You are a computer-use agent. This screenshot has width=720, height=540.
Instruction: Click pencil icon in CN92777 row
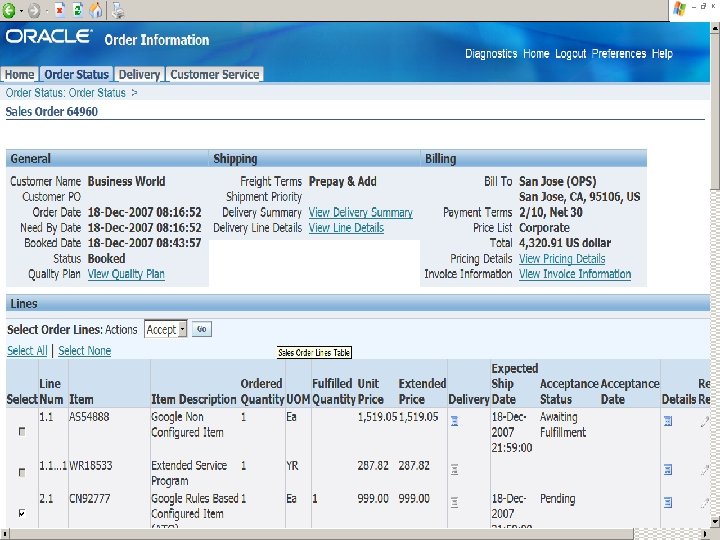705,503
